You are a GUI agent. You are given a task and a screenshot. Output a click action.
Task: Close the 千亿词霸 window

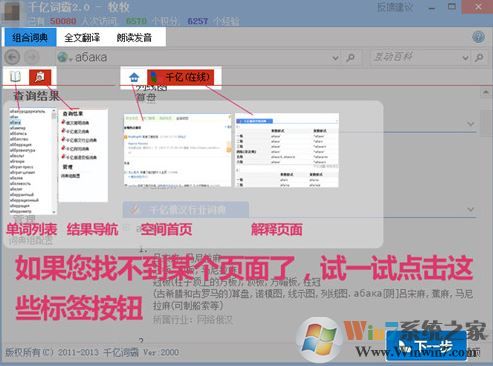(478, 7)
